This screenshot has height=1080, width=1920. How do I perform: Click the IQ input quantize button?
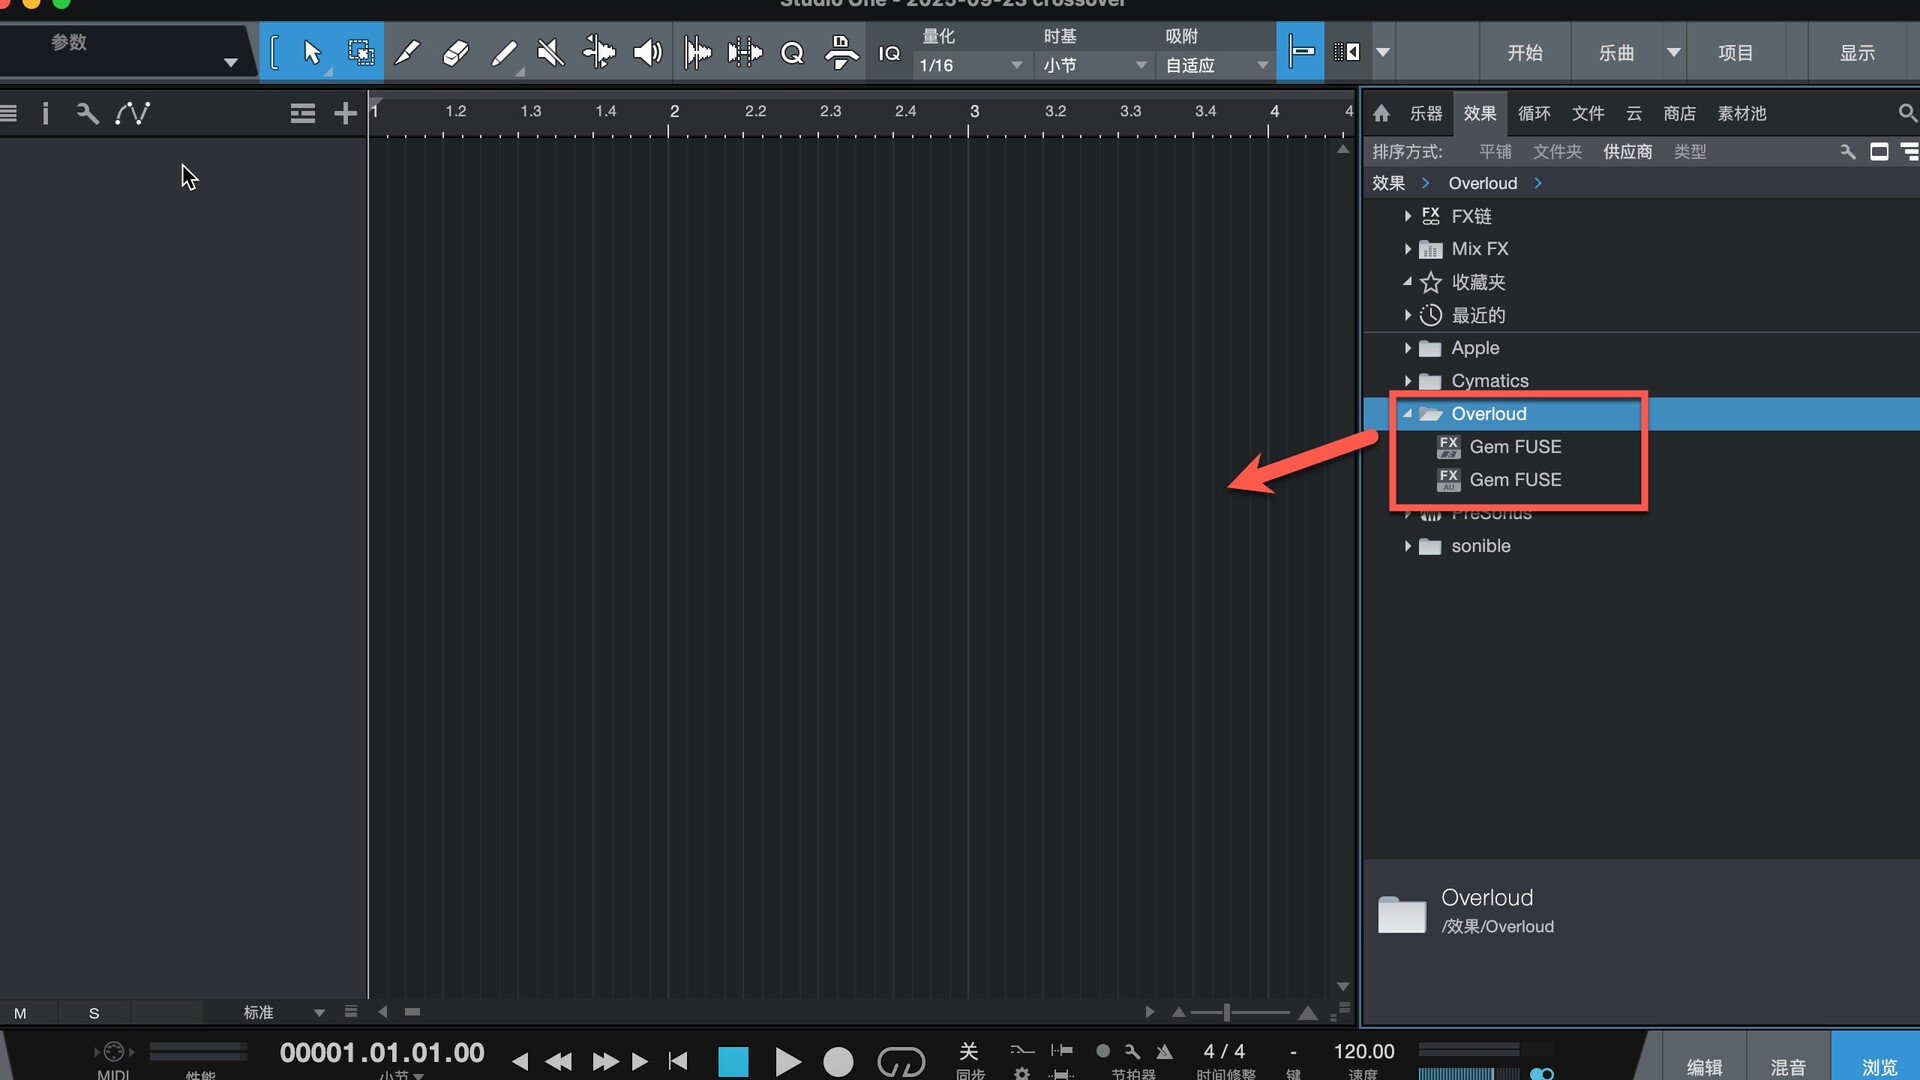point(889,53)
